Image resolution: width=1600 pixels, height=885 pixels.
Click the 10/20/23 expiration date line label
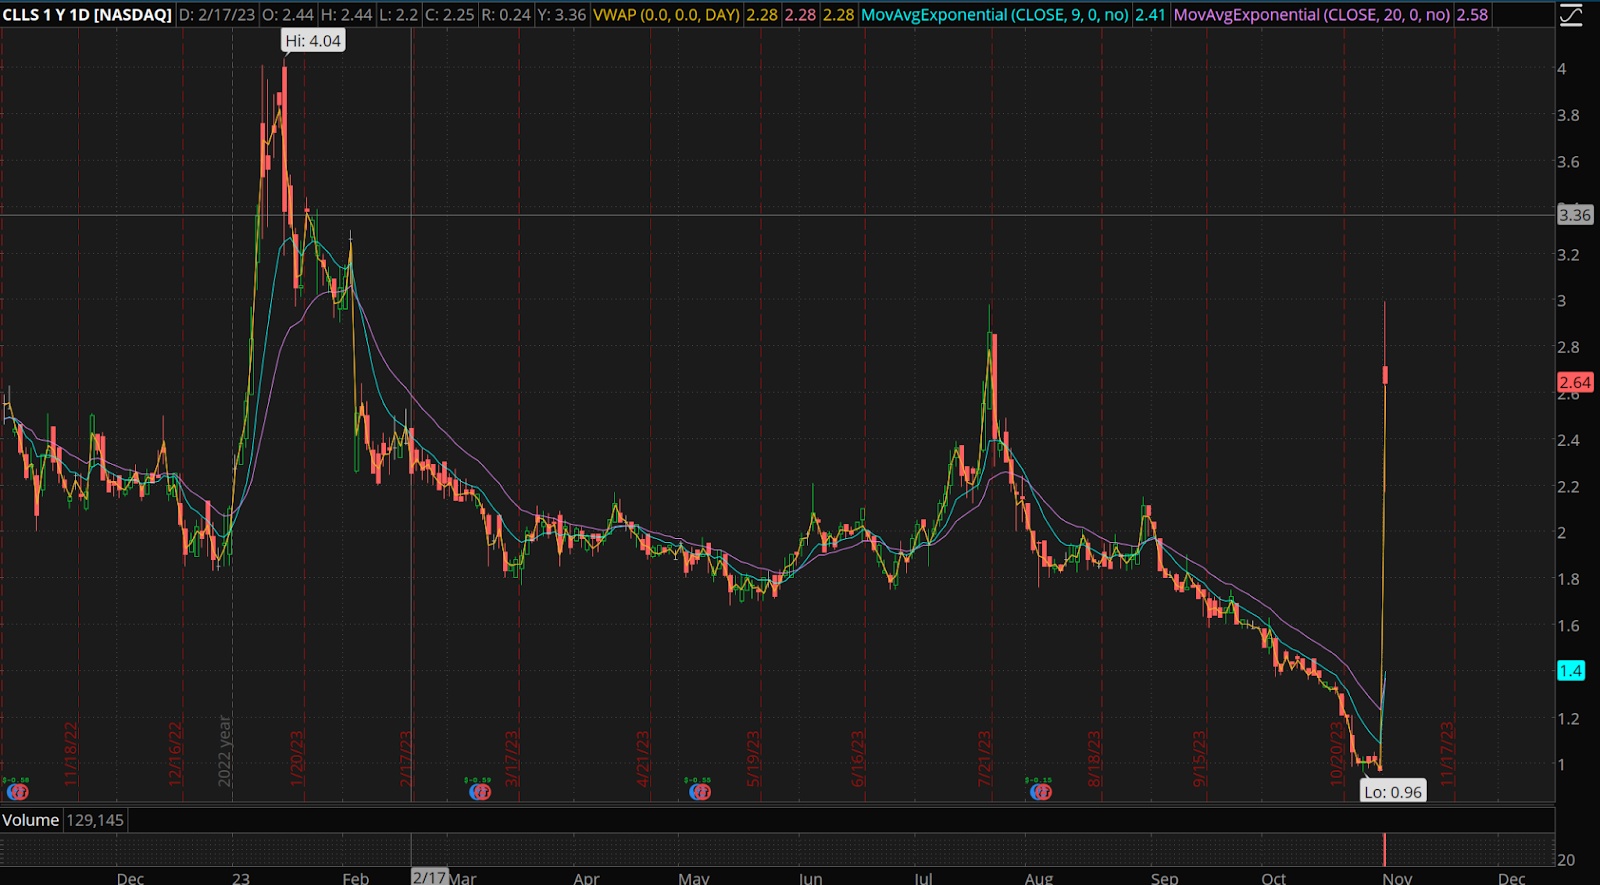tap(1336, 758)
